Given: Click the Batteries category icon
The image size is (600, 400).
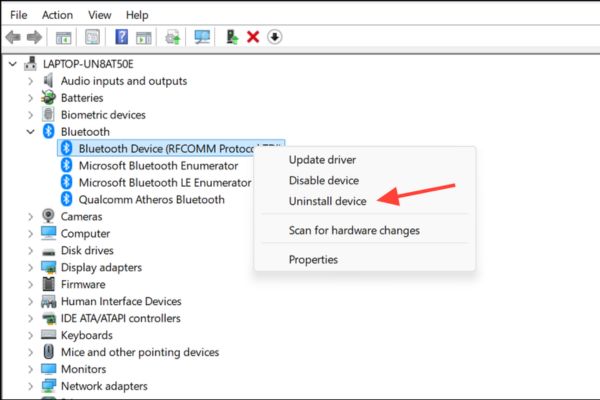Looking at the screenshot, I should (48, 98).
